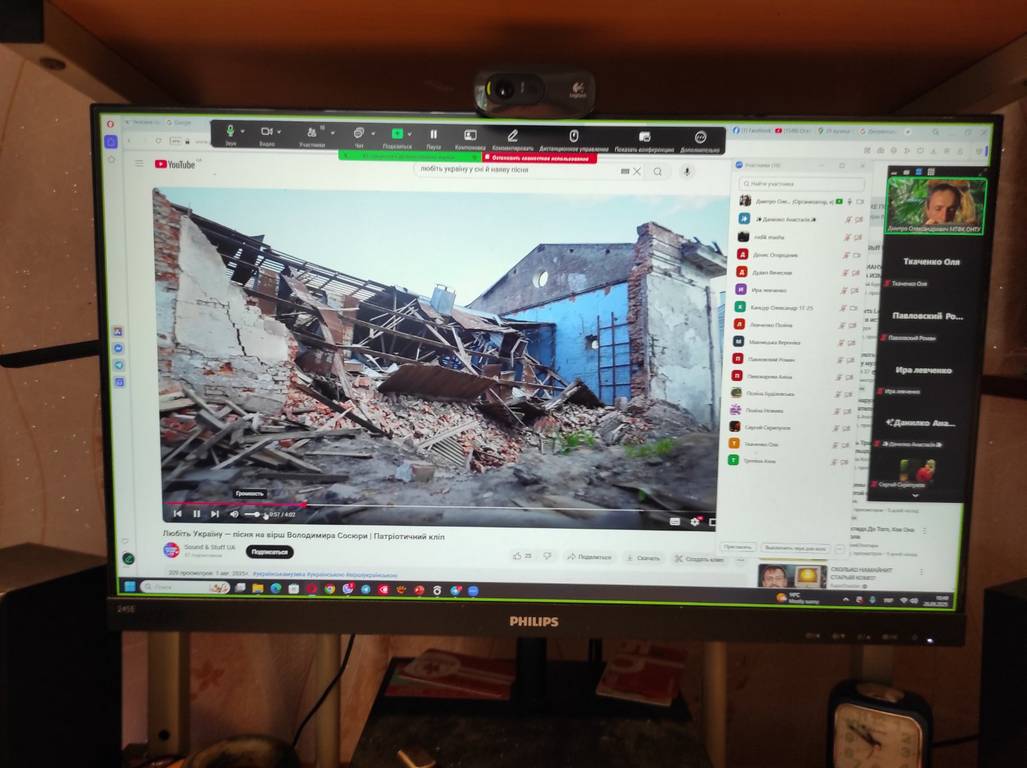This screenshot has height=768, width=1027.
Task: Open the Zoom participants panel icon
Action: tap(312, 133)
